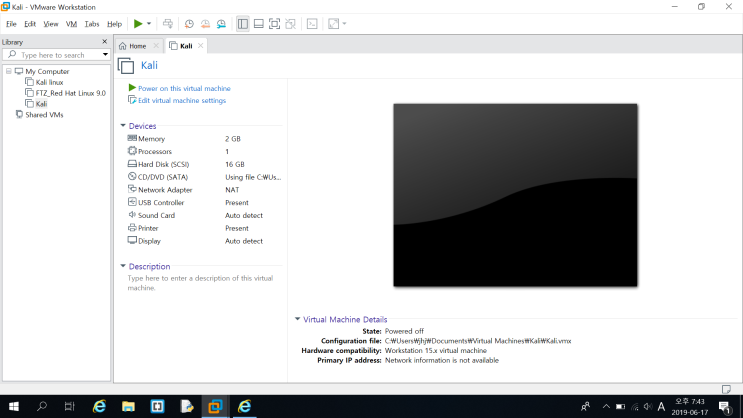Select FTZ_Red Hat Linux 9.0 VM
Image resolution: width=743 pixels, height=418 pixels.
(65, 93)
